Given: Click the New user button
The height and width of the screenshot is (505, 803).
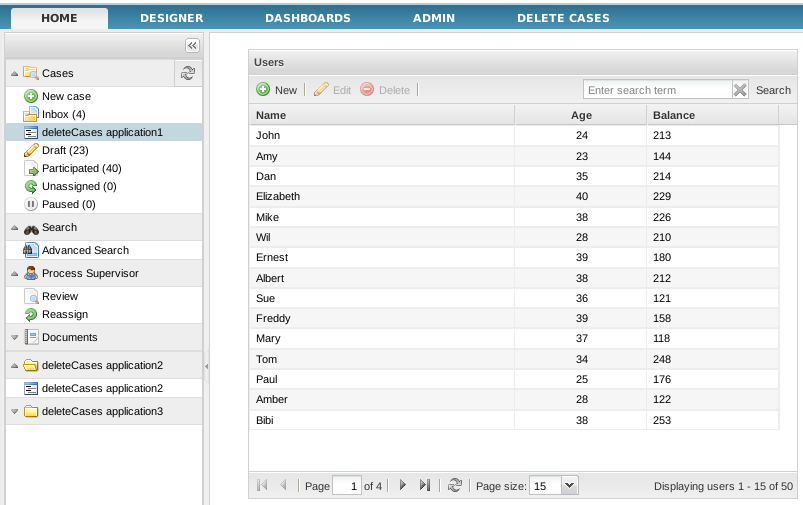Looking at the screenshot, I should coord(277,90).
